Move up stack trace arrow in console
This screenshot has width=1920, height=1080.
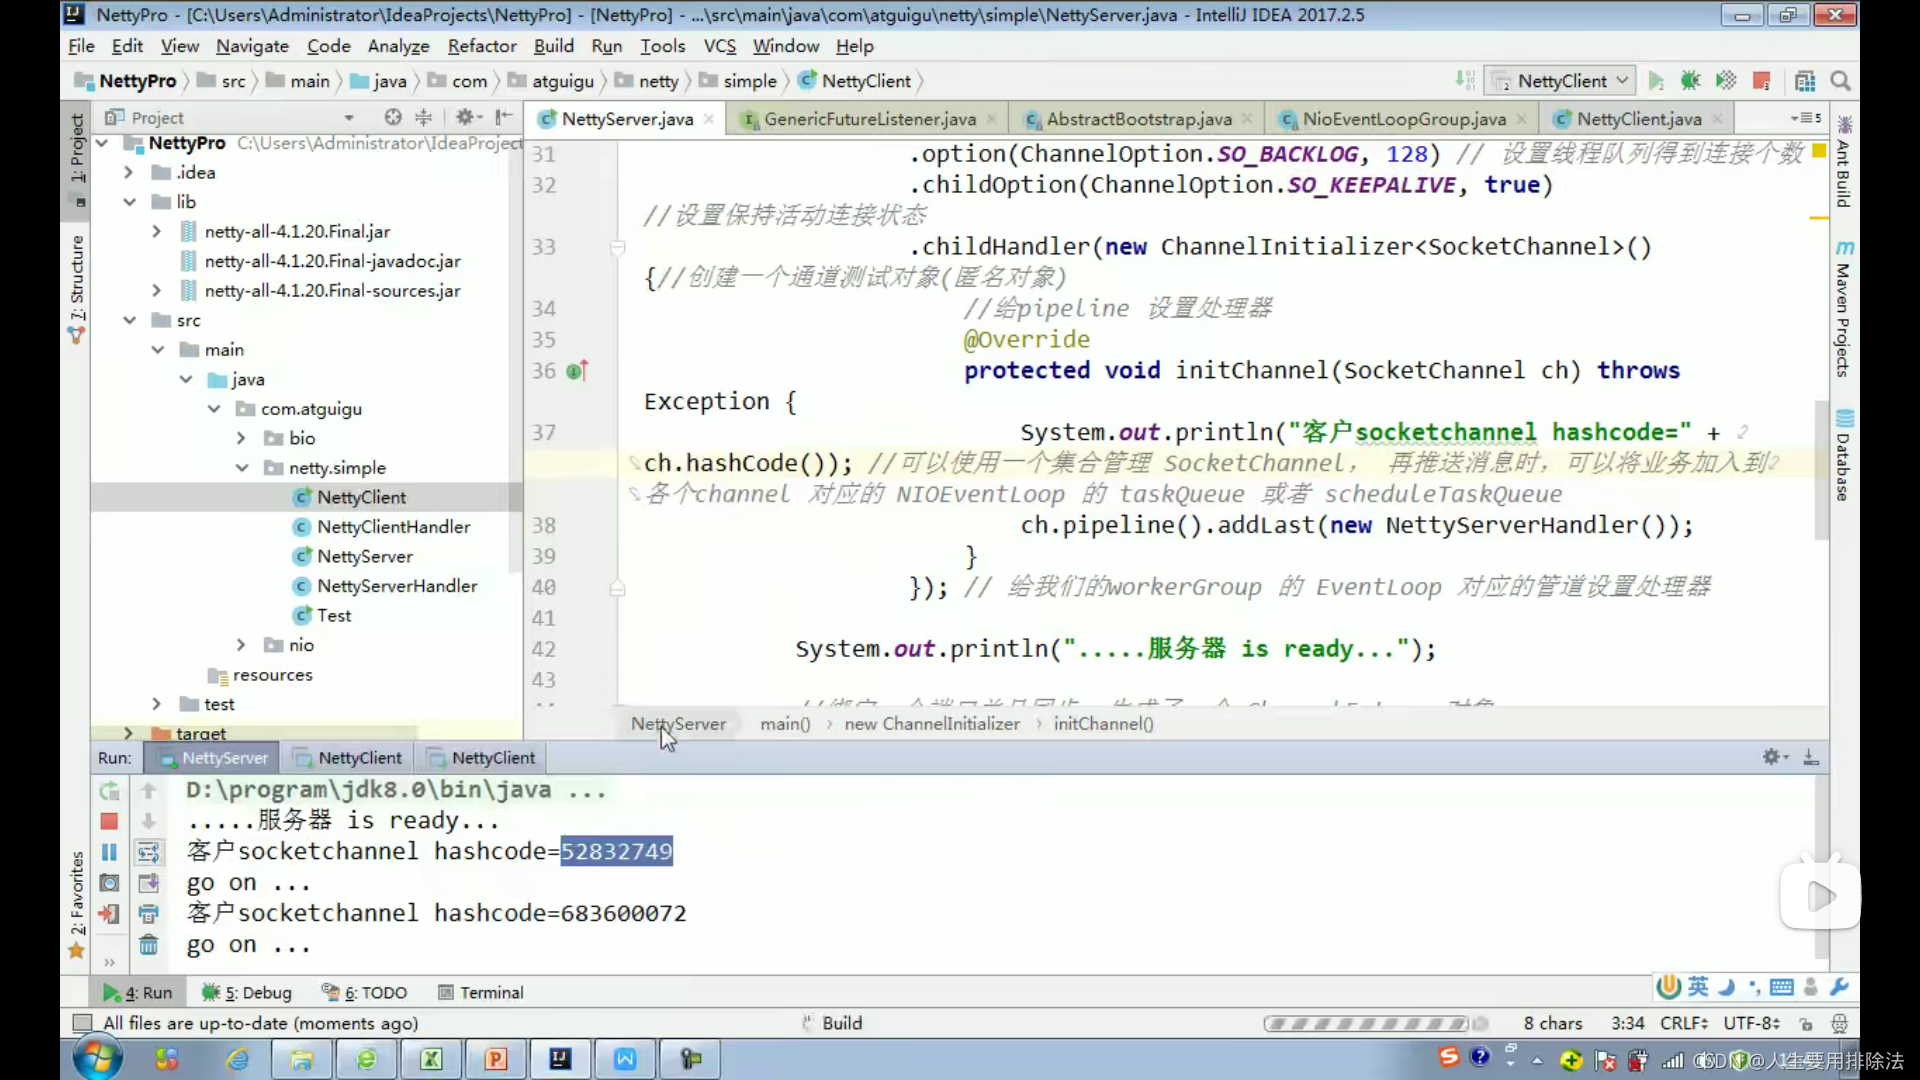click(x=148, y=791)
